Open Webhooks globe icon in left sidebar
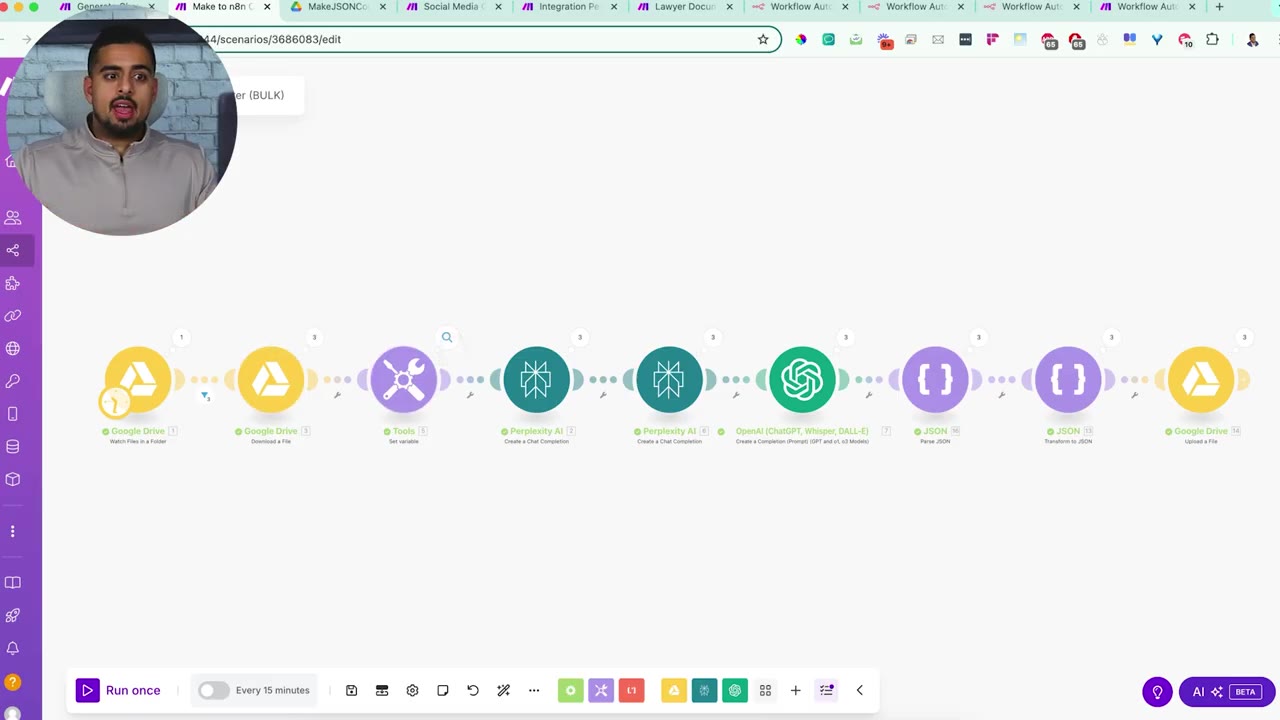The height and width of the screenshot is (720, 1280). pos(13,348)
